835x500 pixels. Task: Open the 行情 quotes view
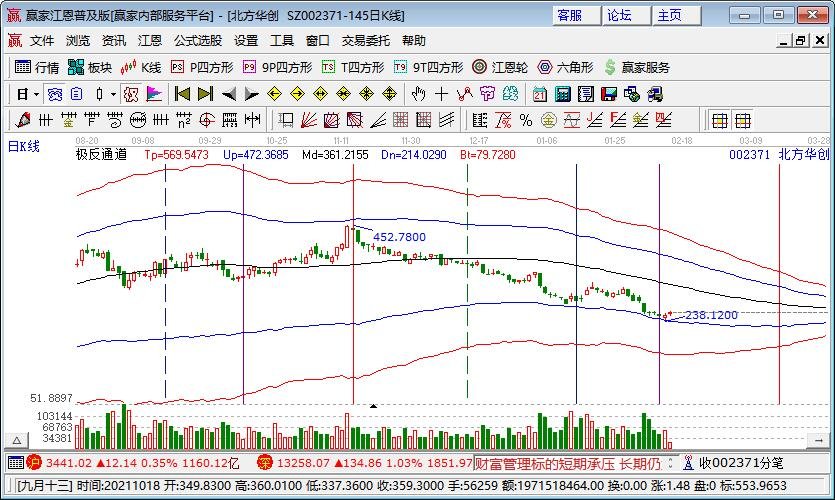(37, 68)
